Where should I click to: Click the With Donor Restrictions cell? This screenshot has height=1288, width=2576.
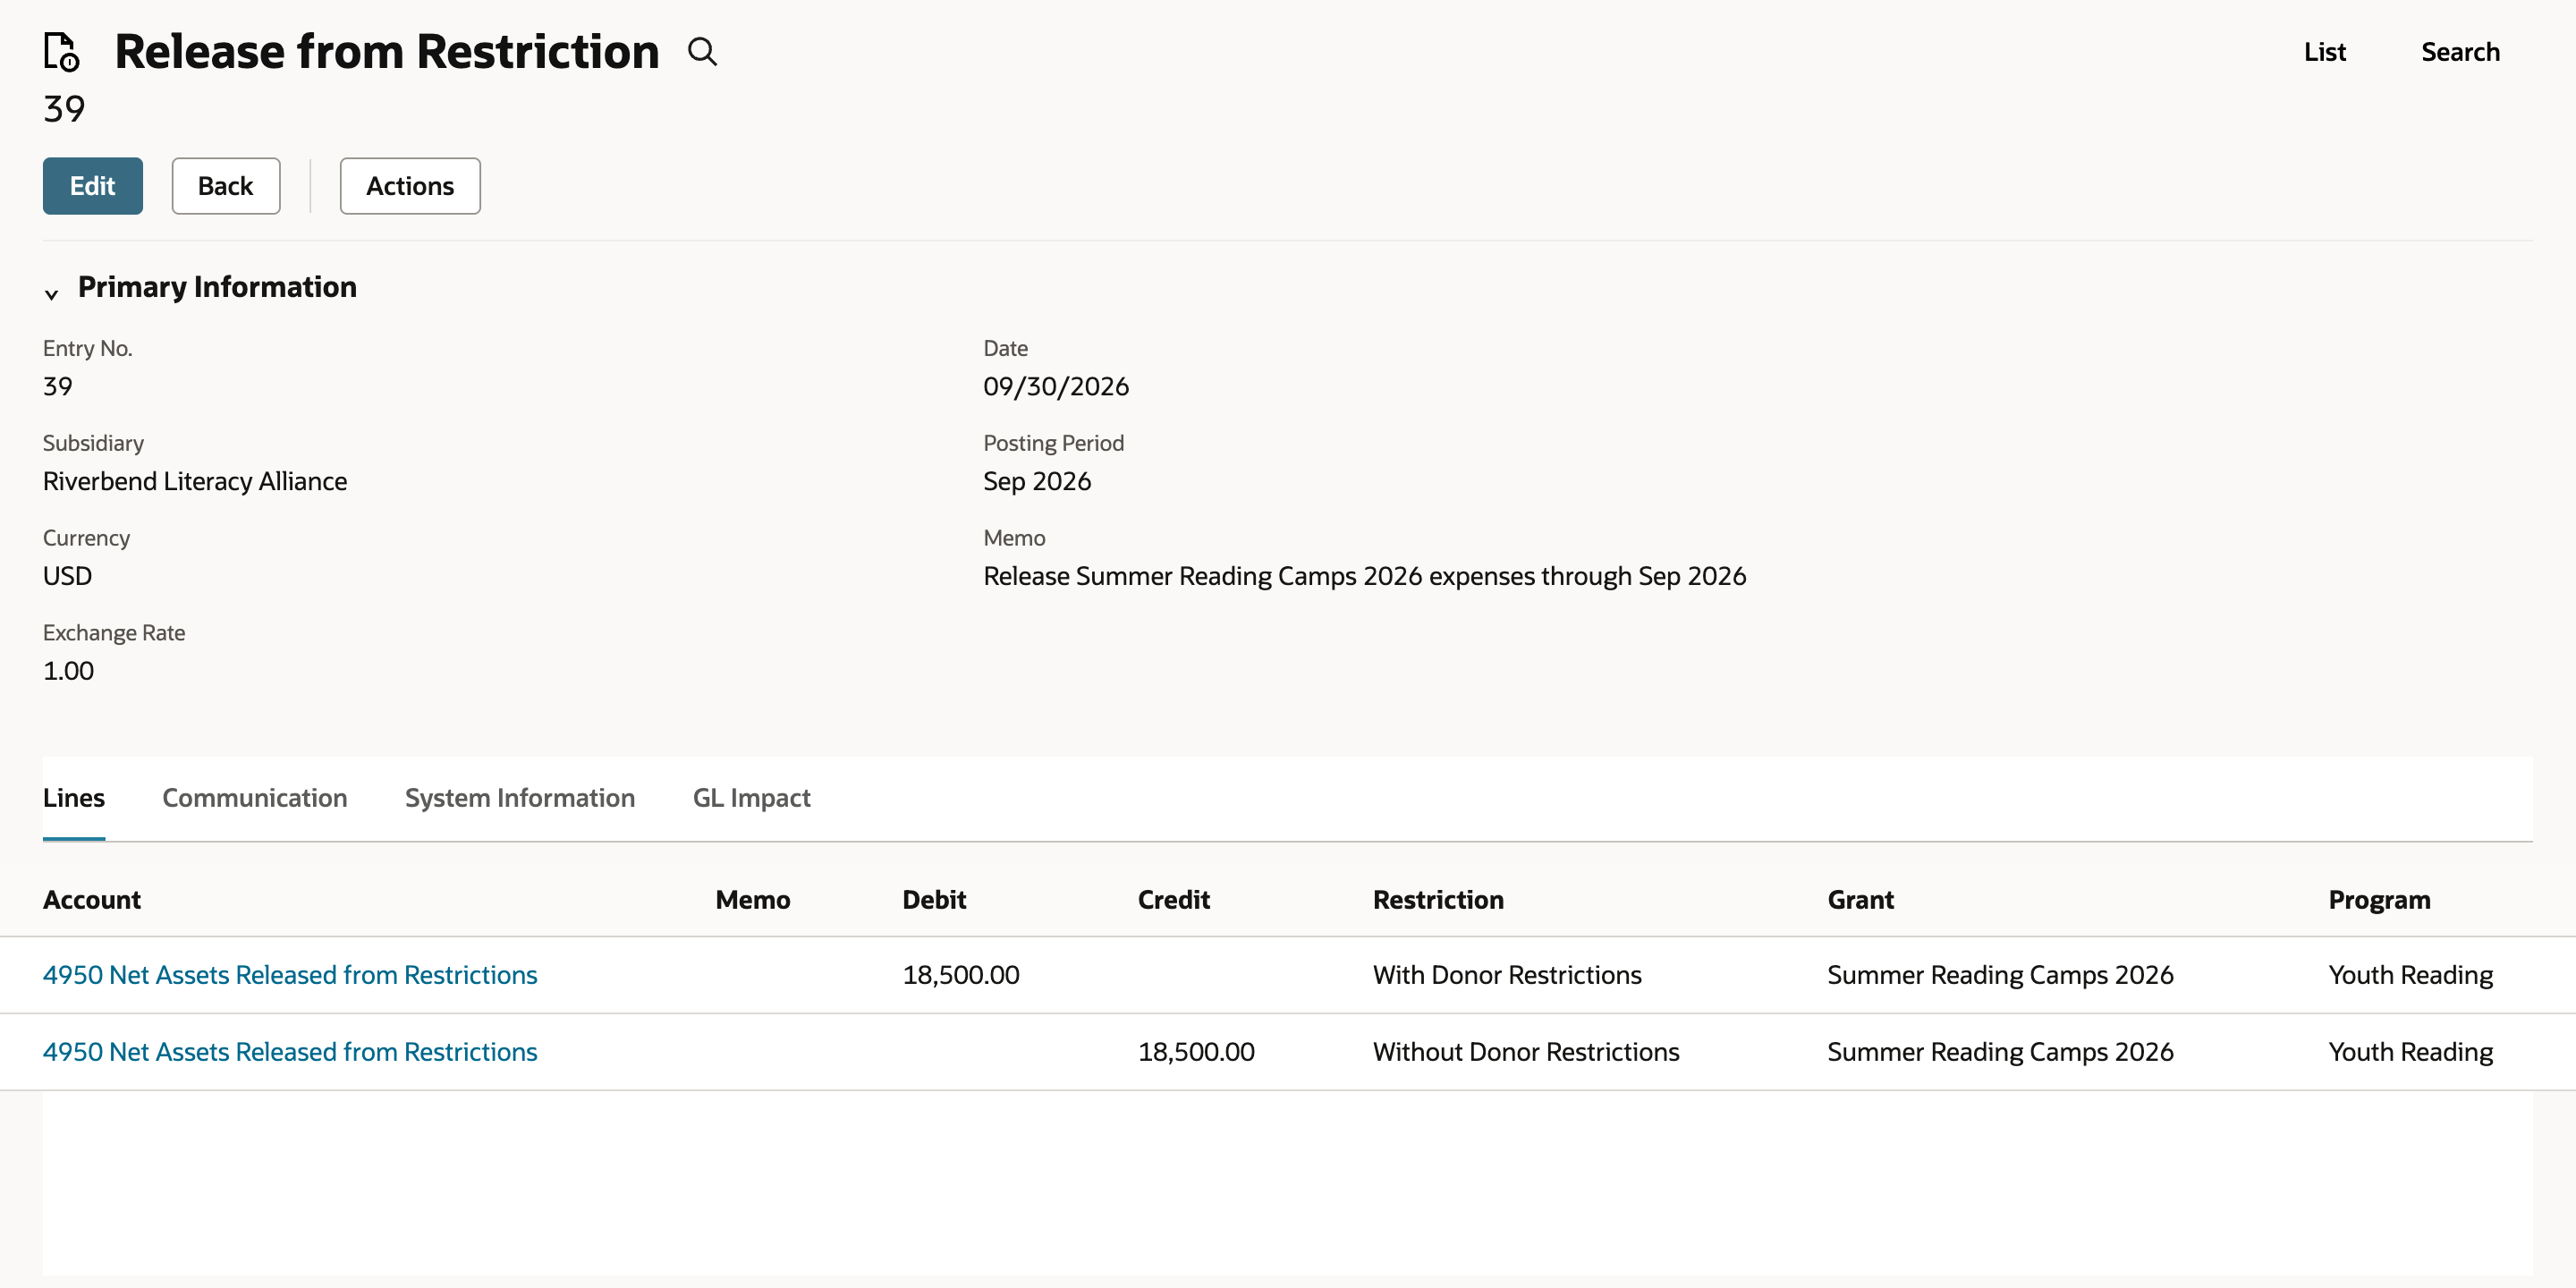[1507, 974]
